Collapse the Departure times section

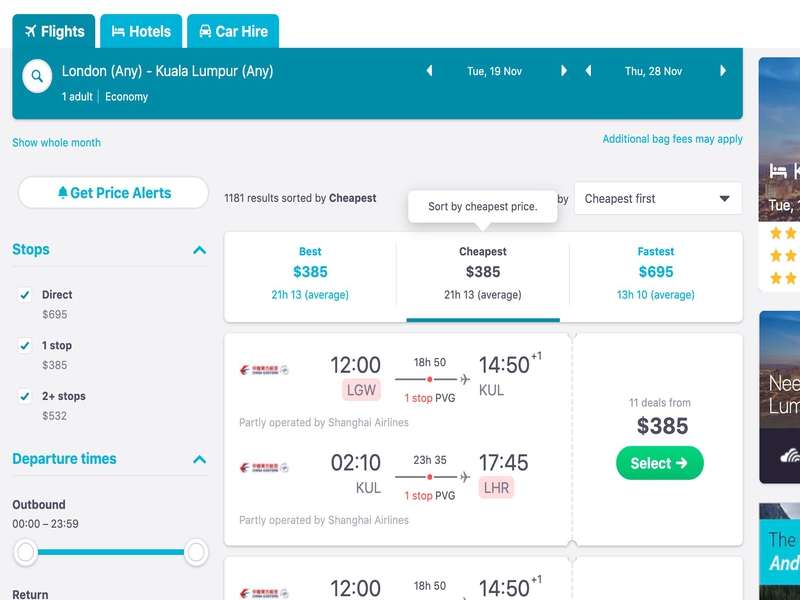click(x=199, y=460)
